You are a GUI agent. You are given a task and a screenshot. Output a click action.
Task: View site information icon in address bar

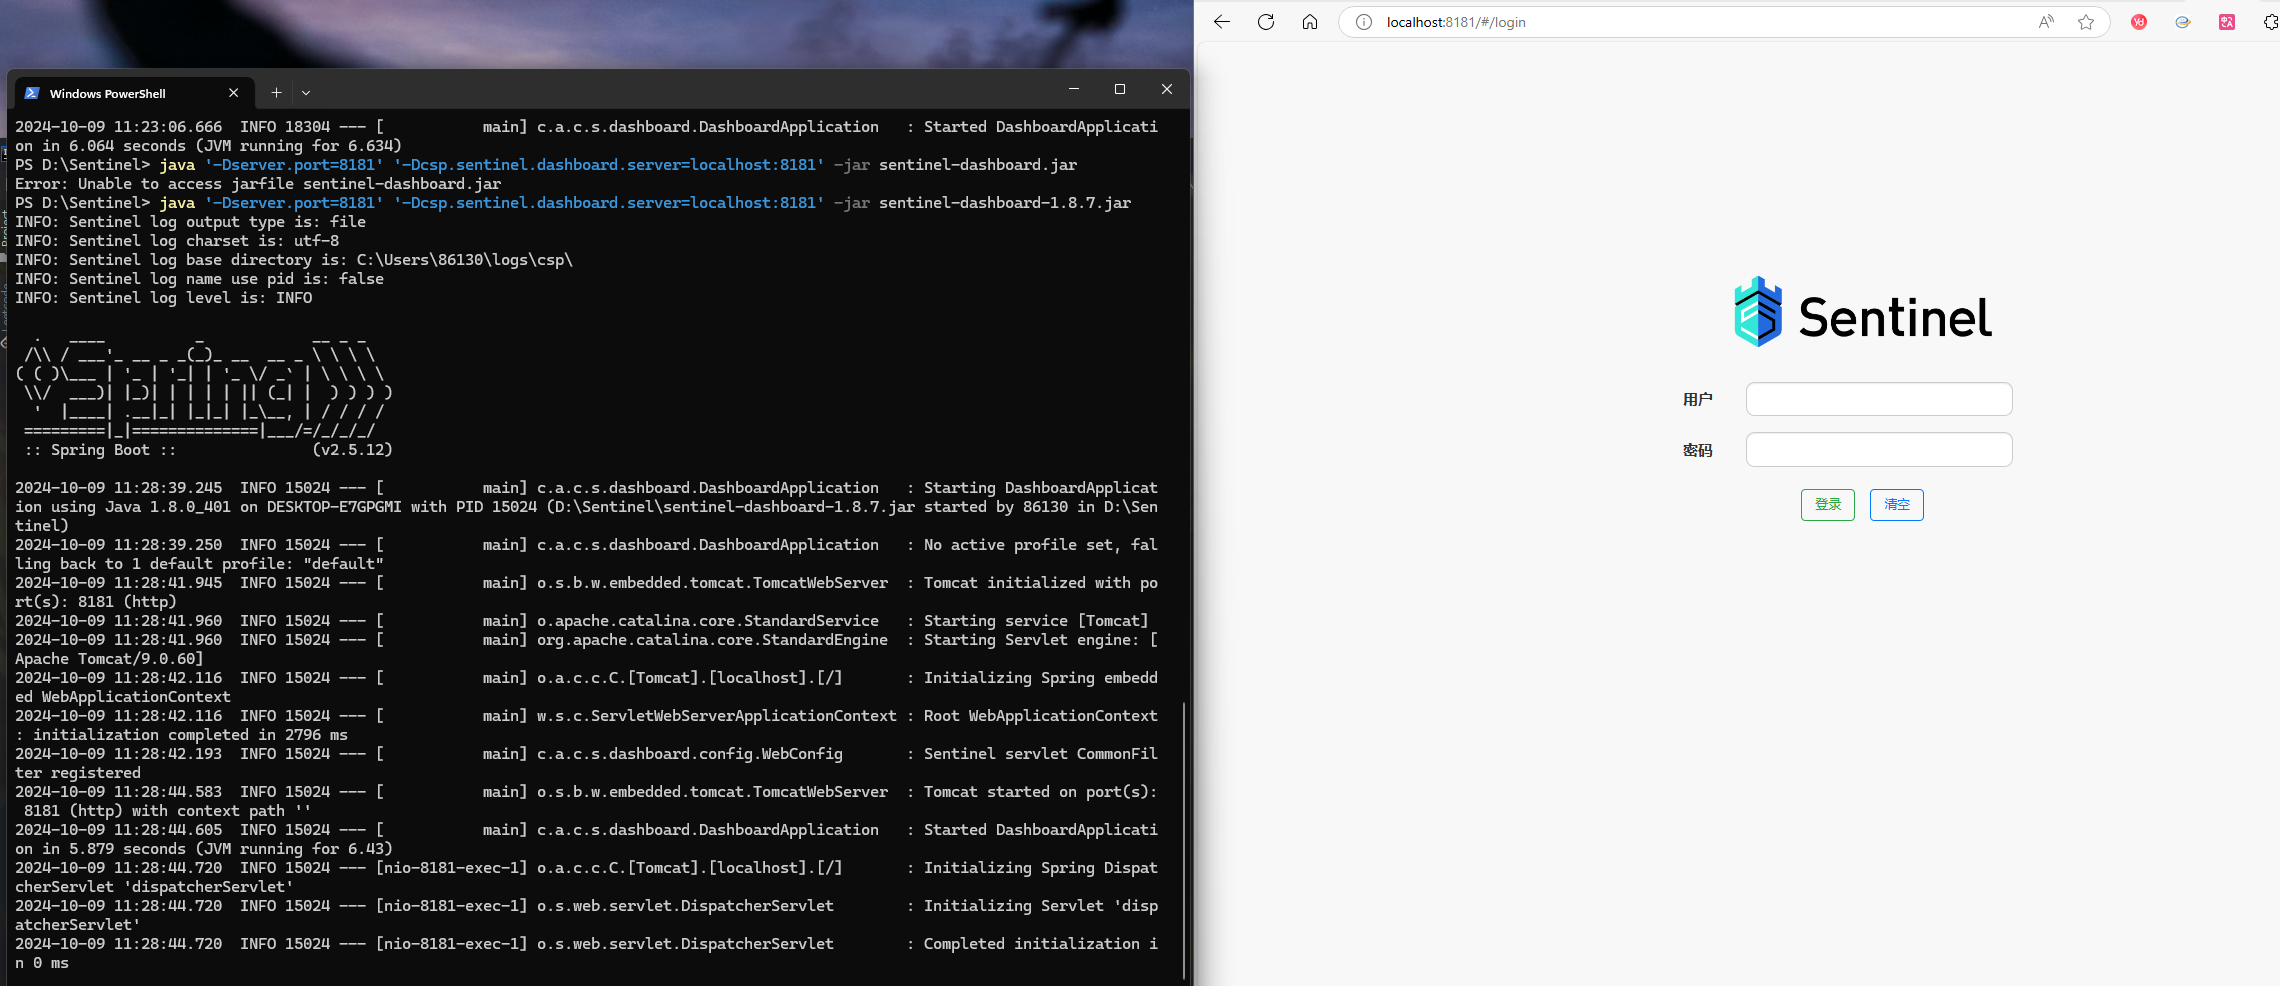tap(1363, 22)
